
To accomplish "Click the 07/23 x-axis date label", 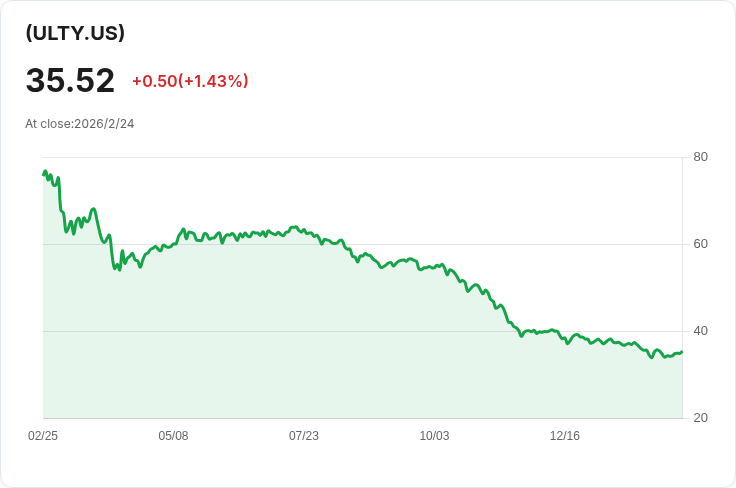I will point(304,436).
